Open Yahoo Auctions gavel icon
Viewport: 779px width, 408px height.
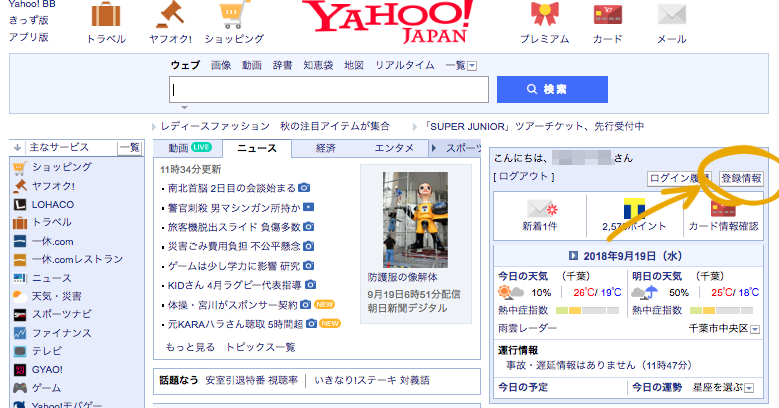pyautogui.click(x=170, y=14)
